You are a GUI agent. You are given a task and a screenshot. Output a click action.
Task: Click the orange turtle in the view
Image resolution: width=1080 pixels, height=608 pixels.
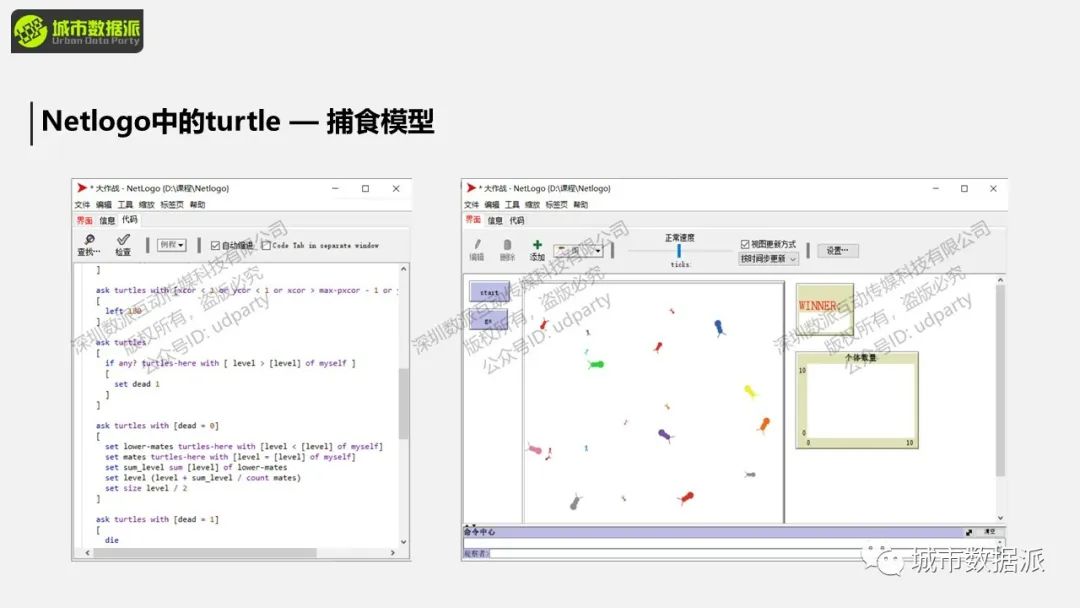tap(764, 425)
